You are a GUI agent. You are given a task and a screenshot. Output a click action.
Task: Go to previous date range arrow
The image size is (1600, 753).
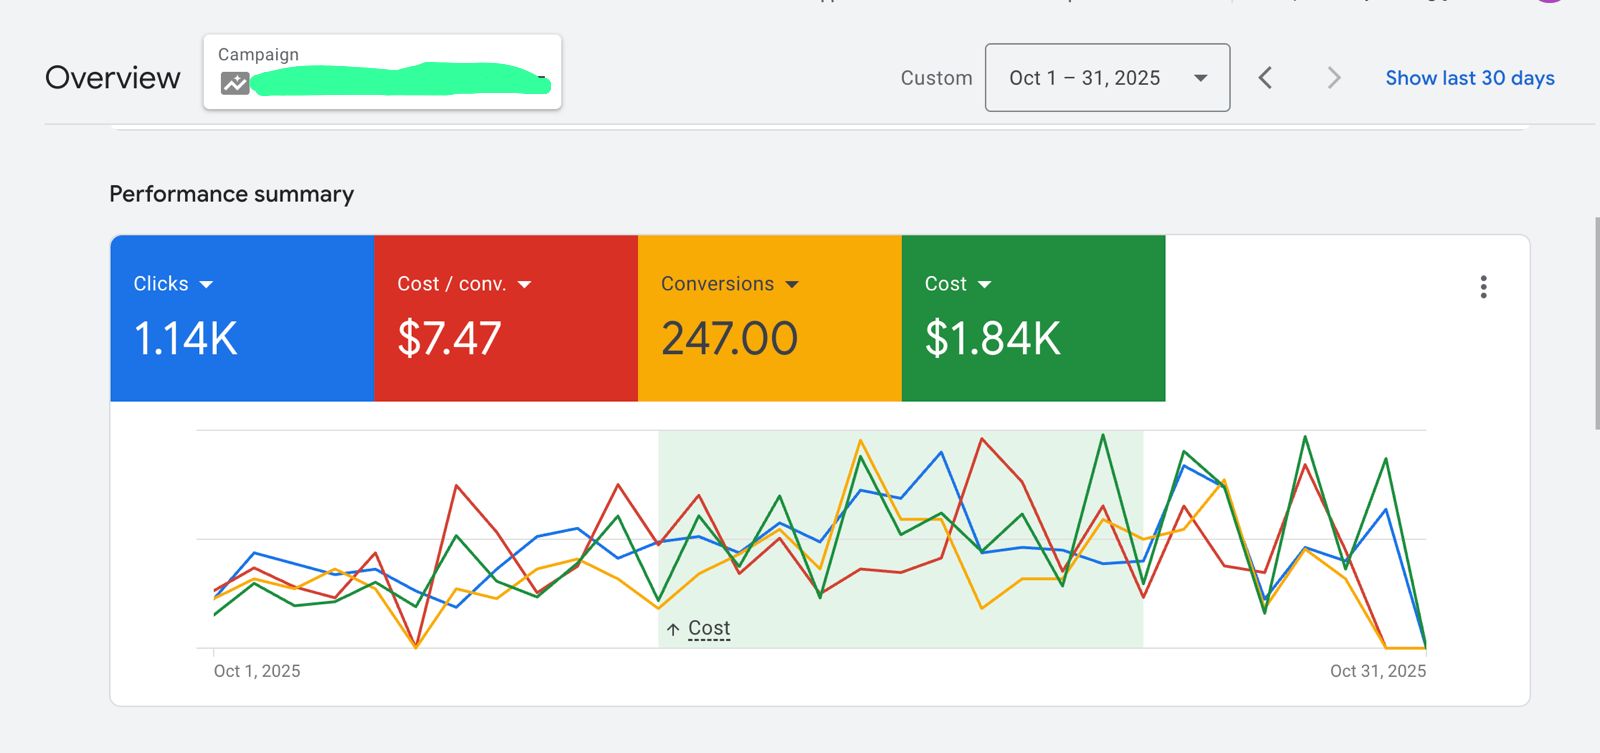point(1265,78)
